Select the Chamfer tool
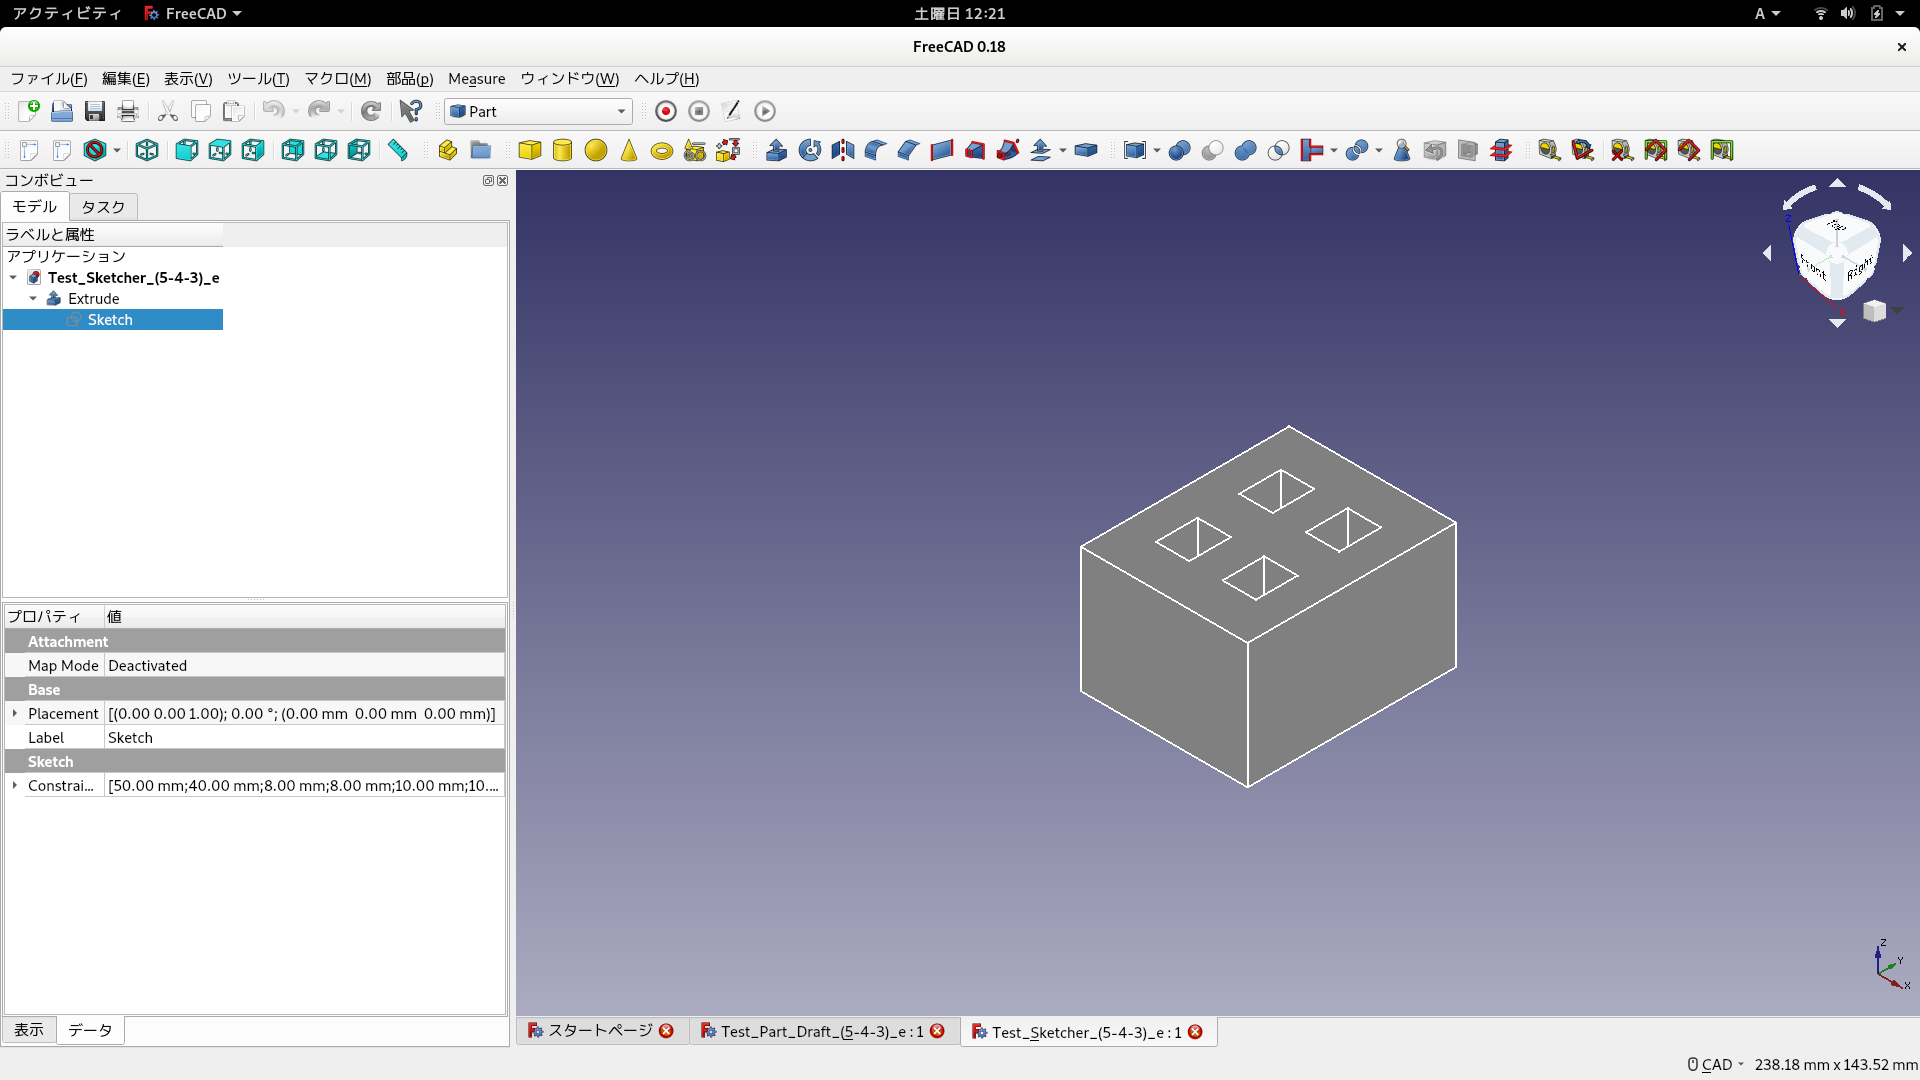 click(x=908, y=150)
